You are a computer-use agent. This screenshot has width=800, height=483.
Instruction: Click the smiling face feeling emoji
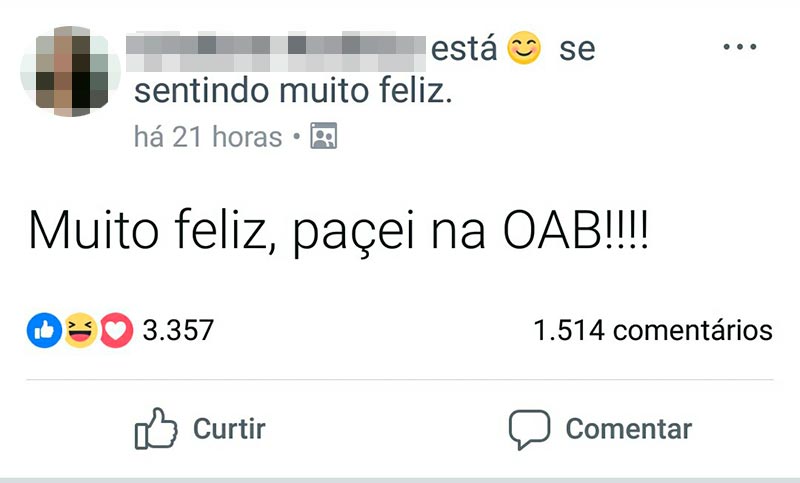click(524, 48)
